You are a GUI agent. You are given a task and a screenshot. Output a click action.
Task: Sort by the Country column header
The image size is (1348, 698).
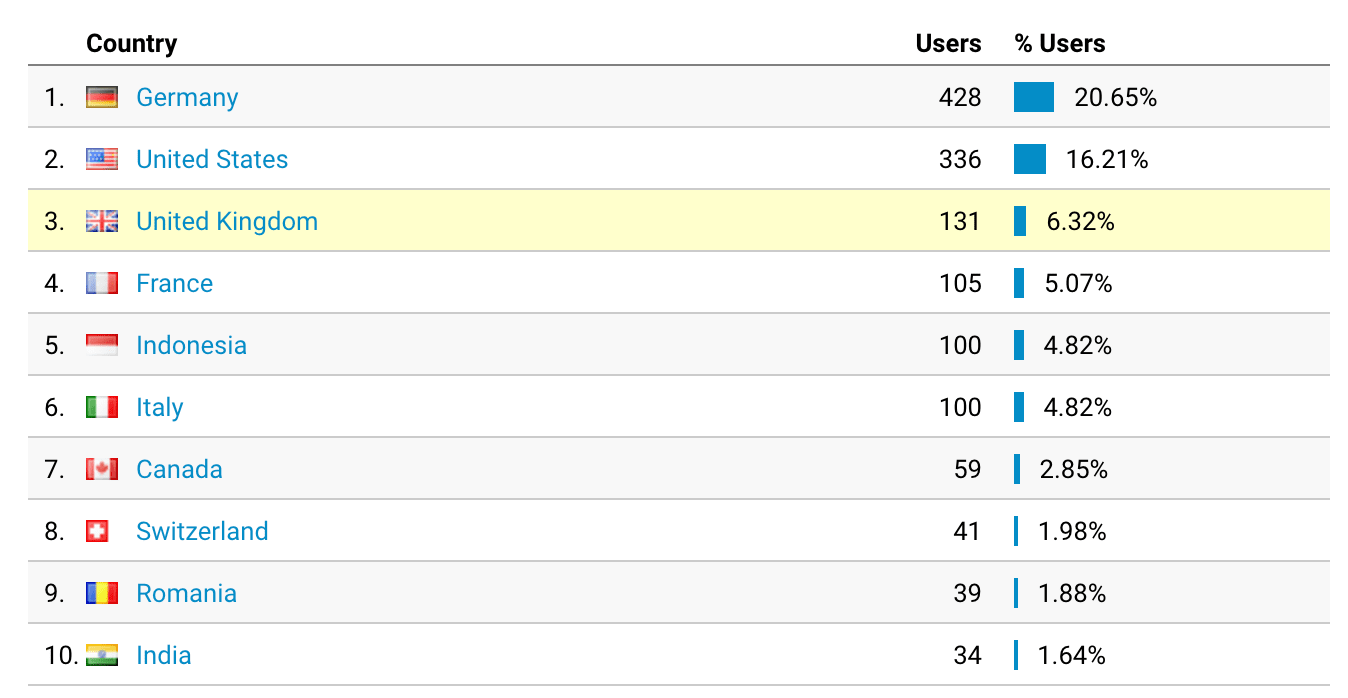(x=131, y=44)
